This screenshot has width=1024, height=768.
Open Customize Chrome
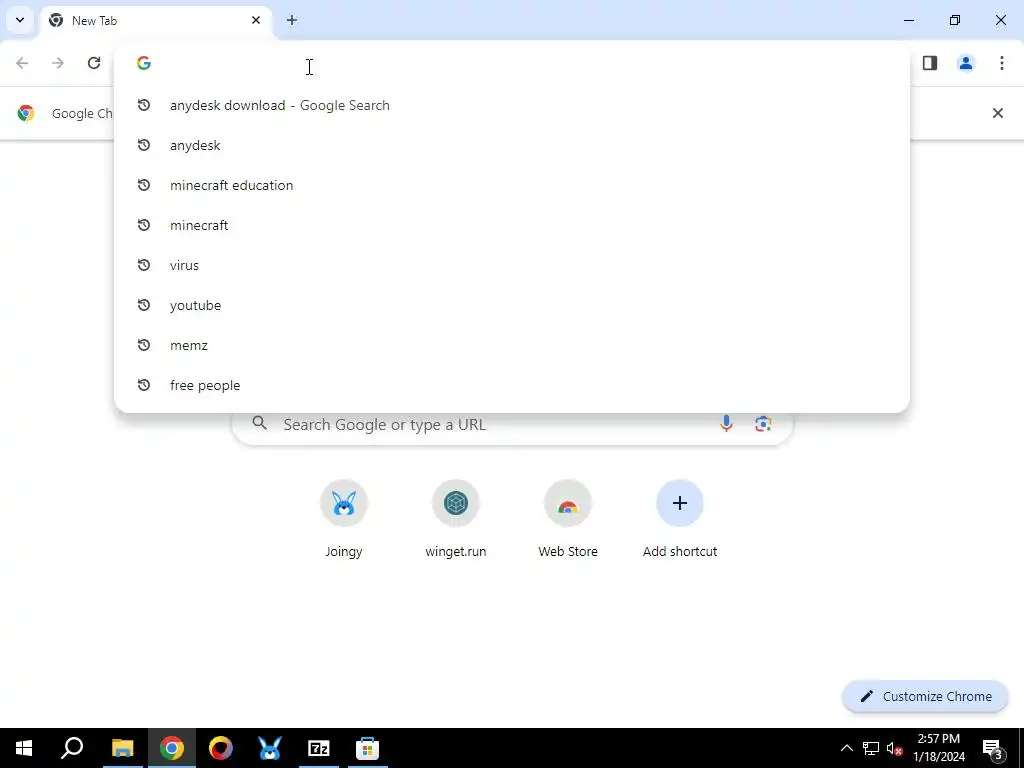[925, 696]
